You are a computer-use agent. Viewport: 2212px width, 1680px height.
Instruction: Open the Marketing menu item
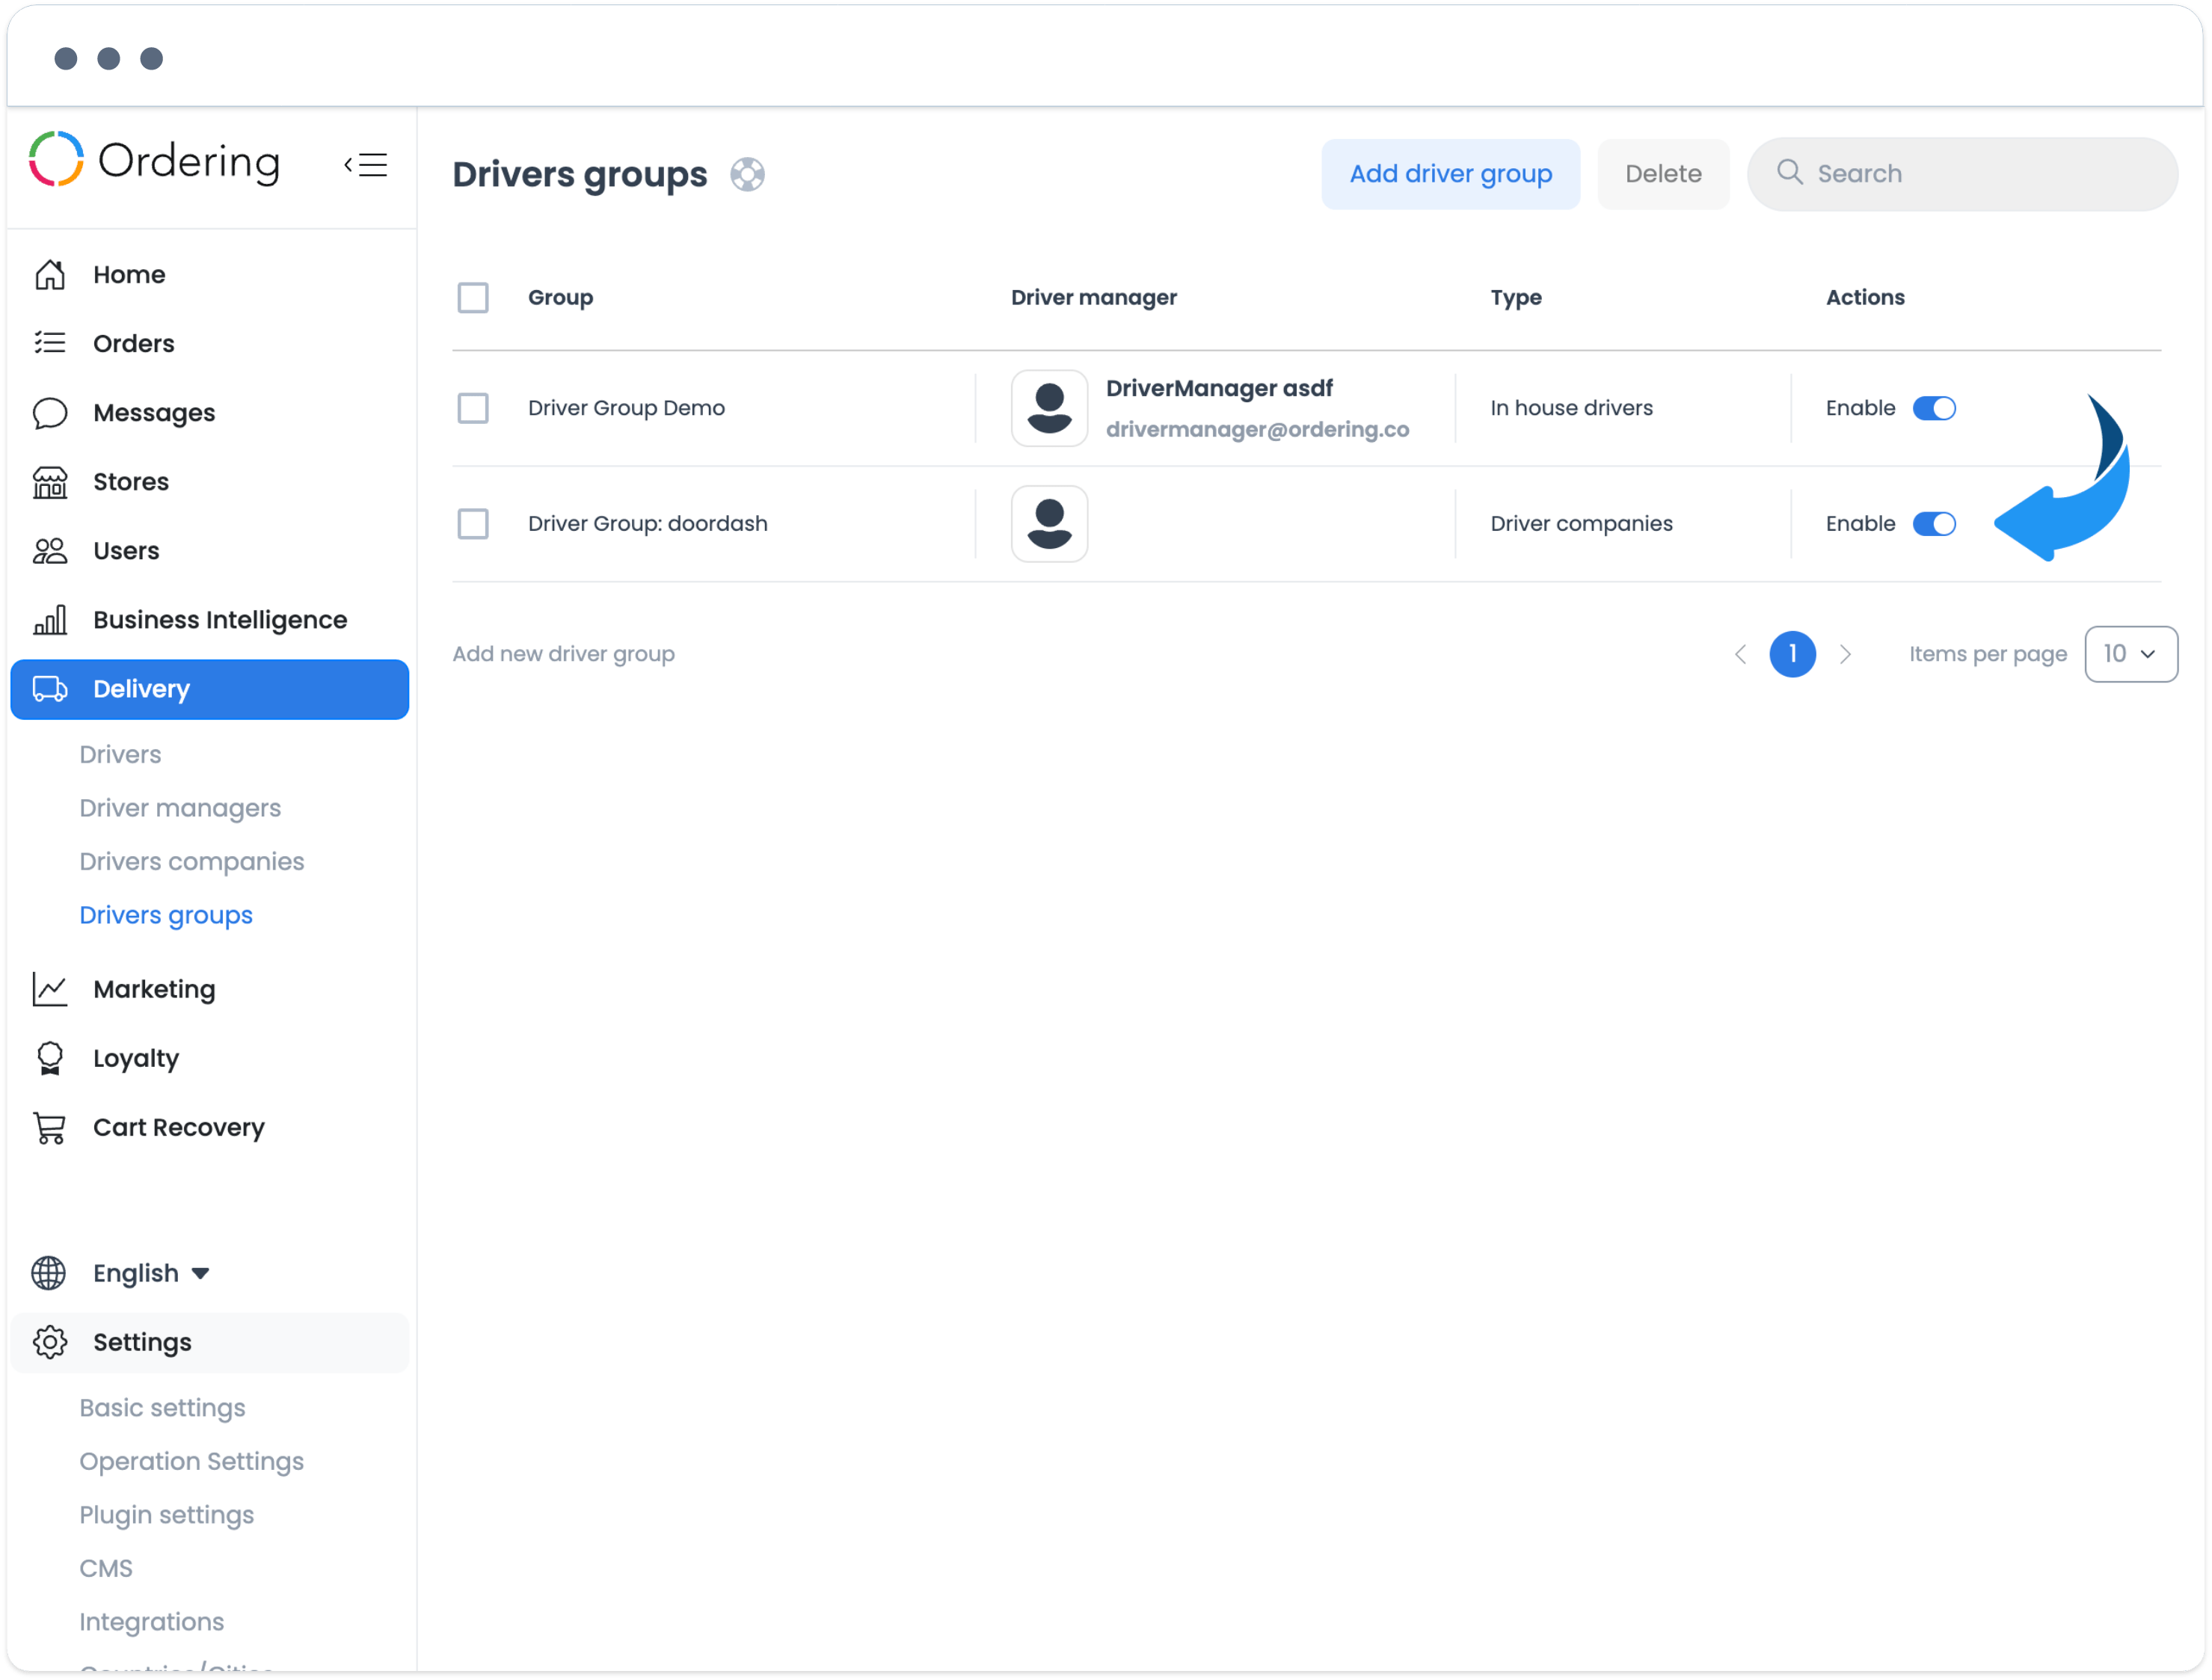(x=209, y=988)
